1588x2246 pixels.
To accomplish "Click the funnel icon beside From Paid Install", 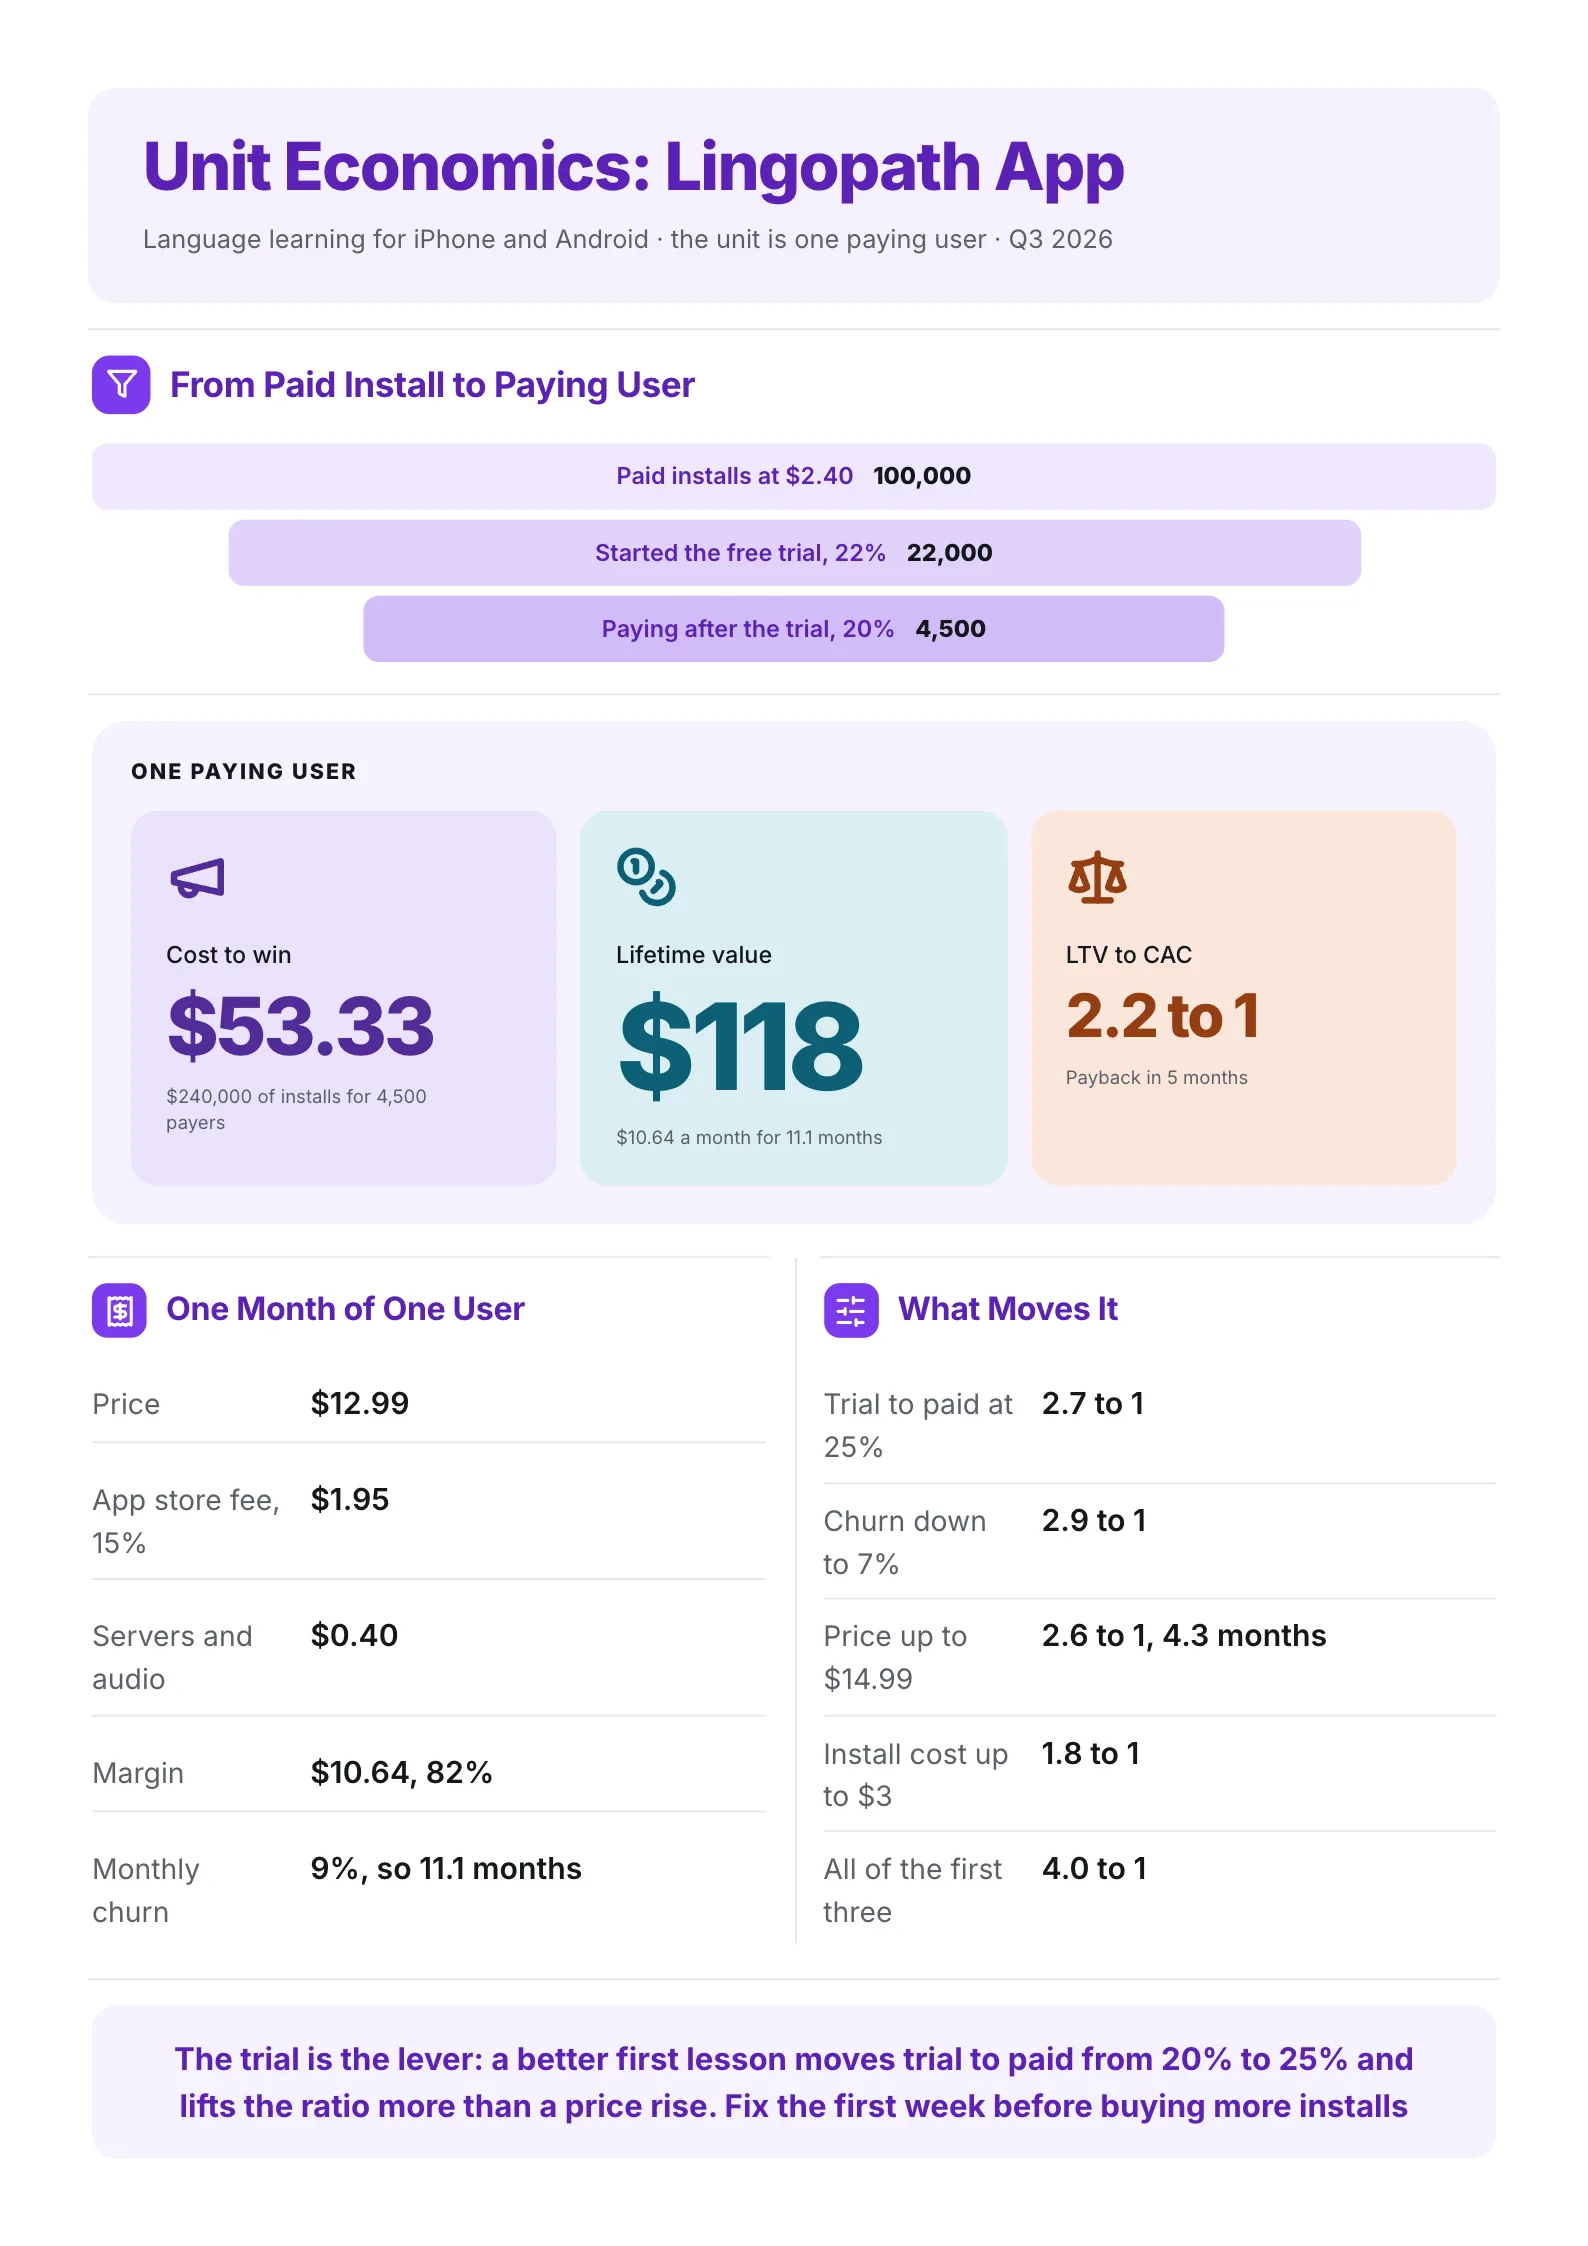I will point(121,385).
